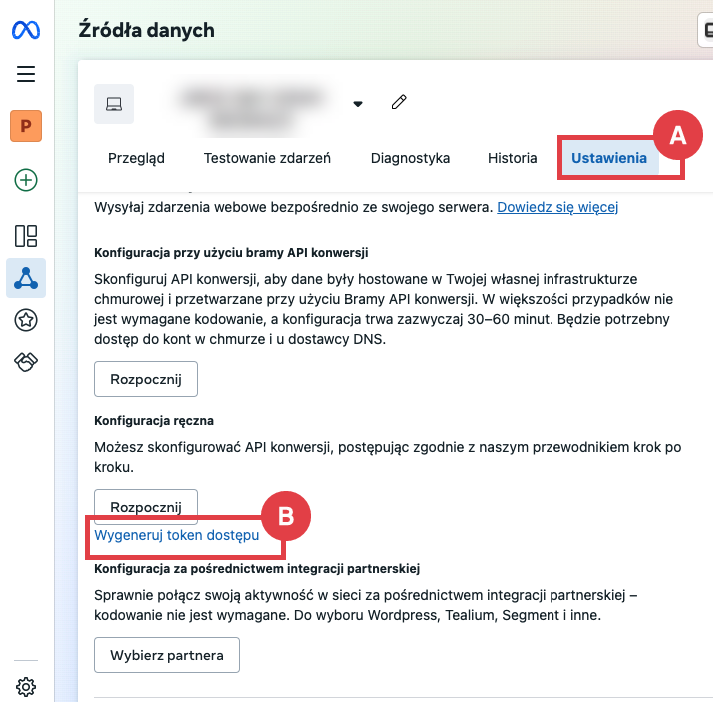Click the pencil icon to rename data source
The image size is (713, 702).
399,102
